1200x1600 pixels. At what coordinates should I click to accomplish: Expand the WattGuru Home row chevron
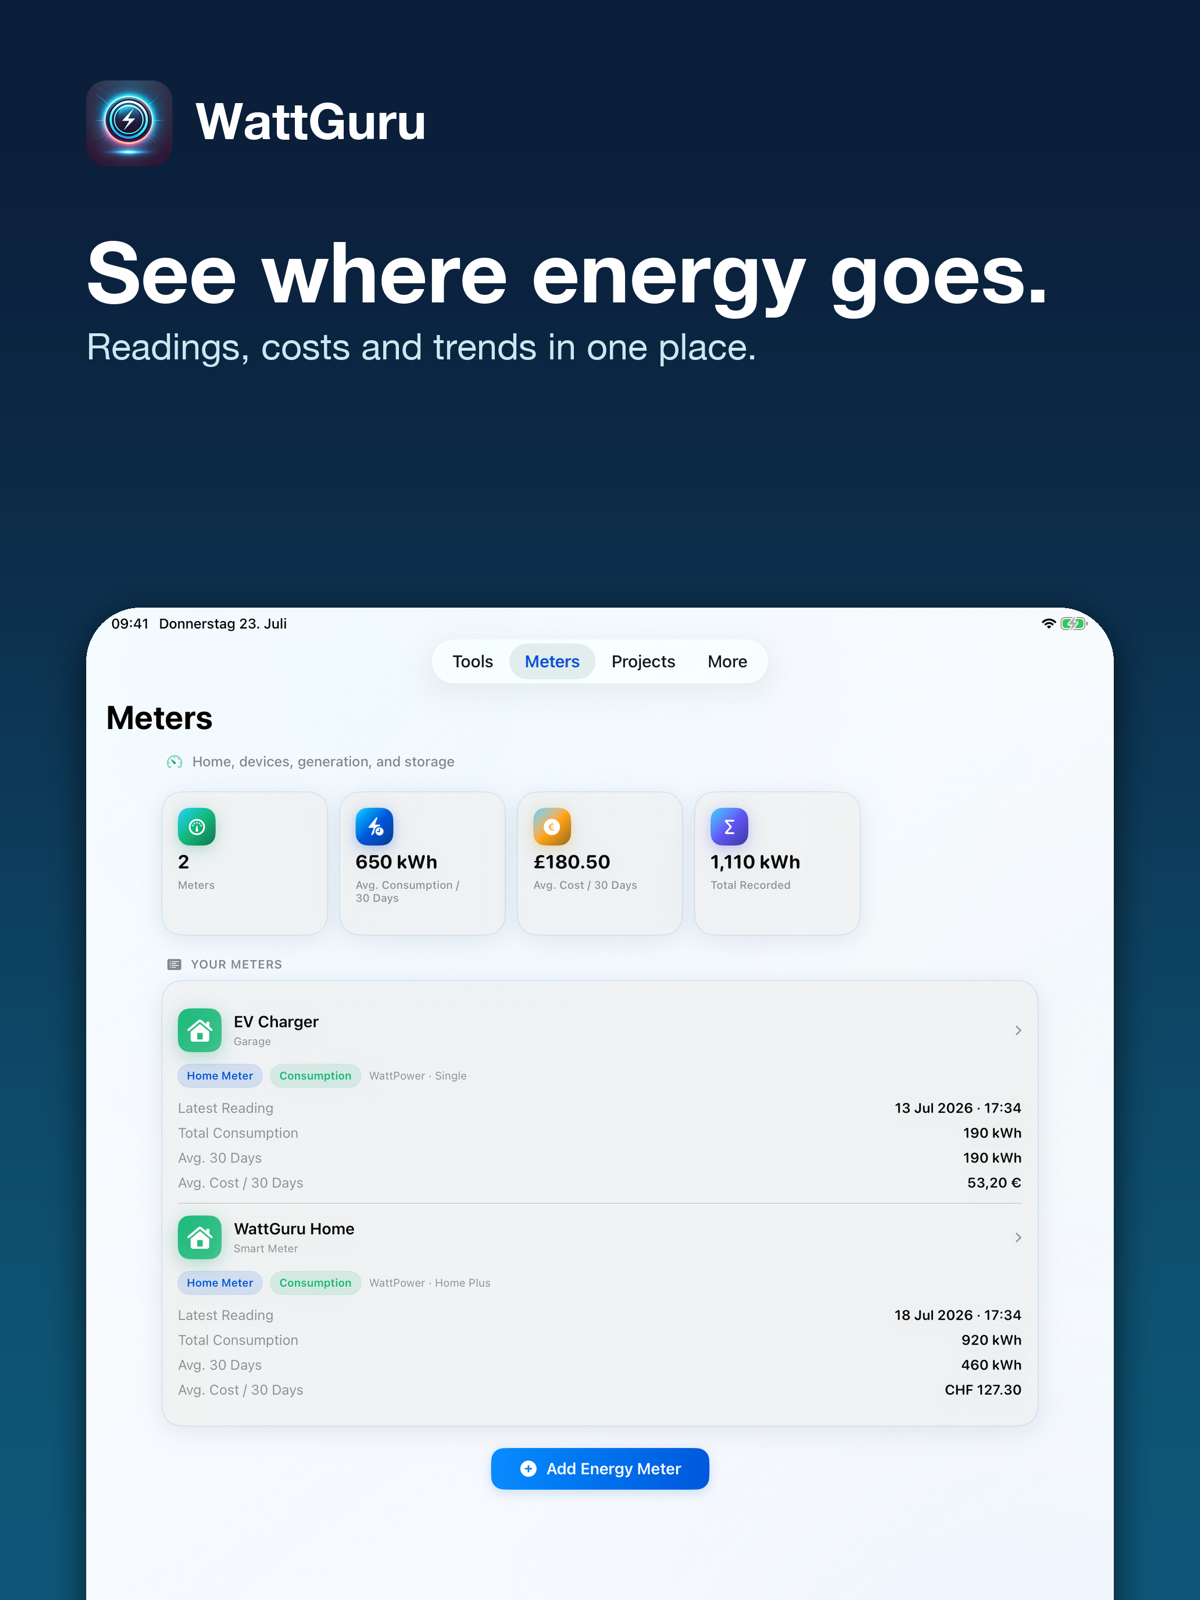[1018, 1237]
